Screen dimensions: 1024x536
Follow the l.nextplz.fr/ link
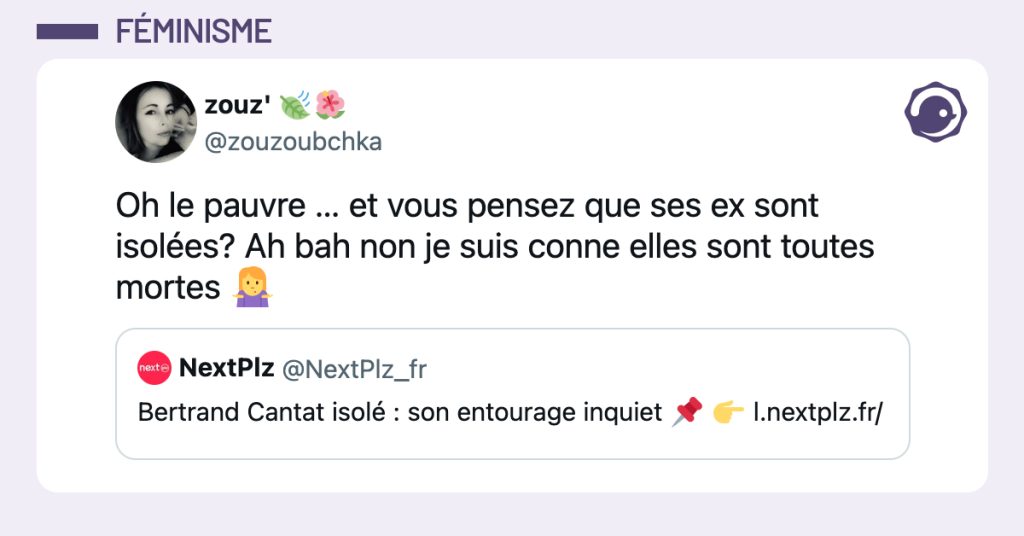[x=817, y=412]
